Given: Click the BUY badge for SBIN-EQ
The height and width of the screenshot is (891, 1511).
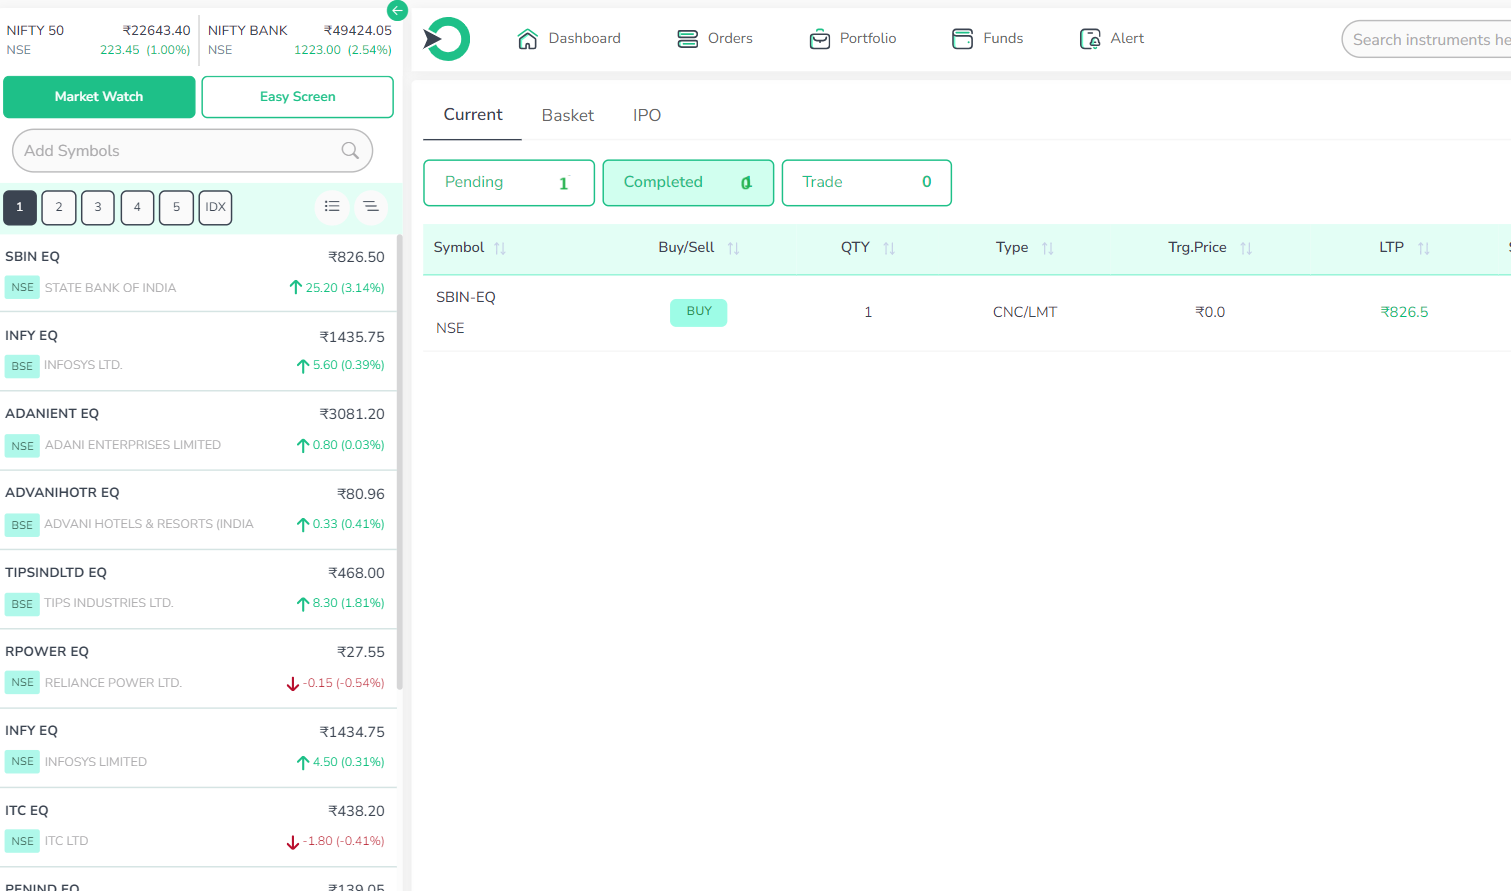Looking at the screenshot, I should (698, 312).
